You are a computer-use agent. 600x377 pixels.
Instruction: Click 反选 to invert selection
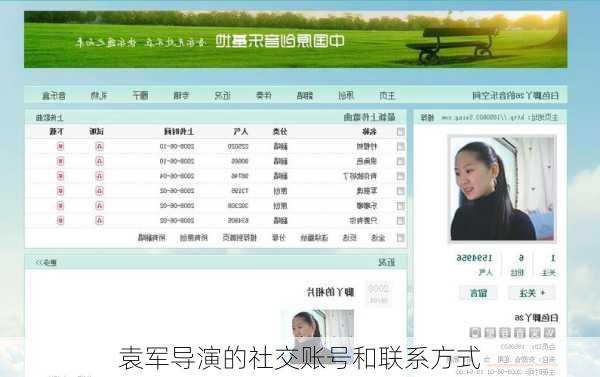coord(349,238)
